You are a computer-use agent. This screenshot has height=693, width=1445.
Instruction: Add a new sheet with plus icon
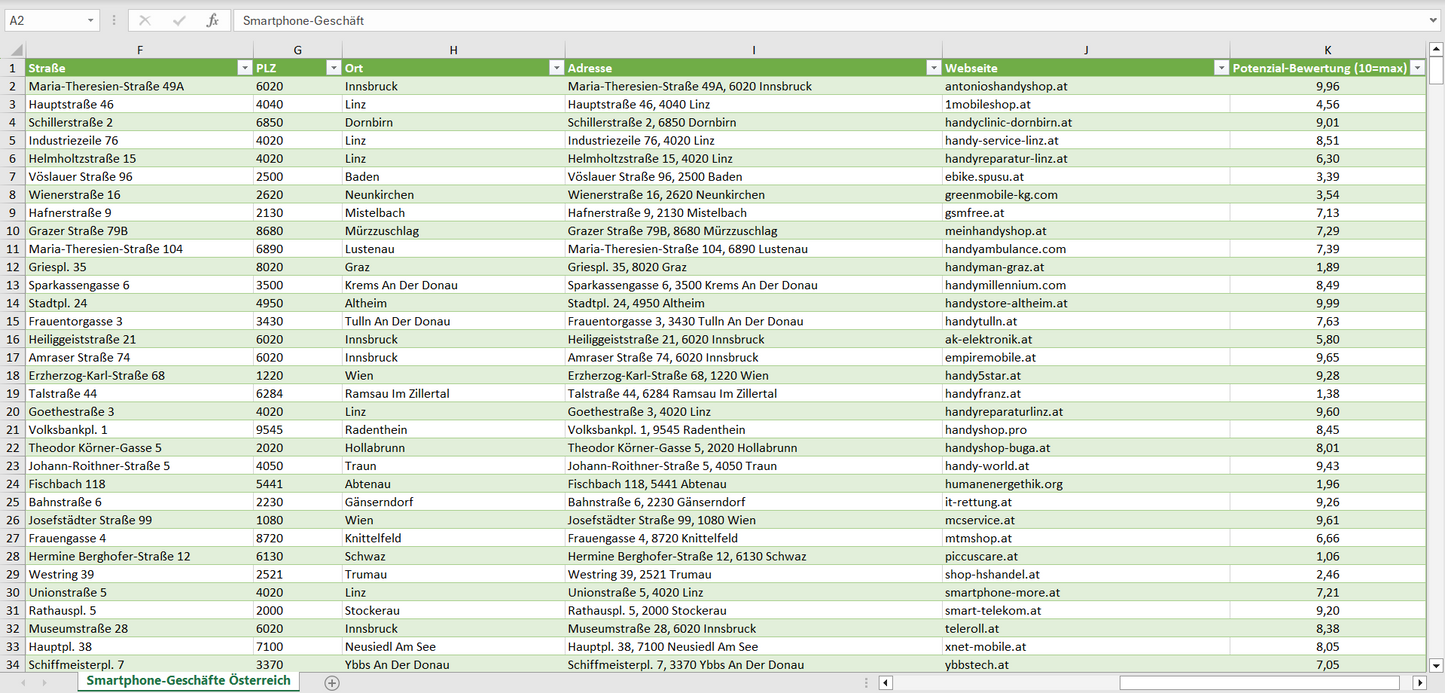tap(332, 683)
